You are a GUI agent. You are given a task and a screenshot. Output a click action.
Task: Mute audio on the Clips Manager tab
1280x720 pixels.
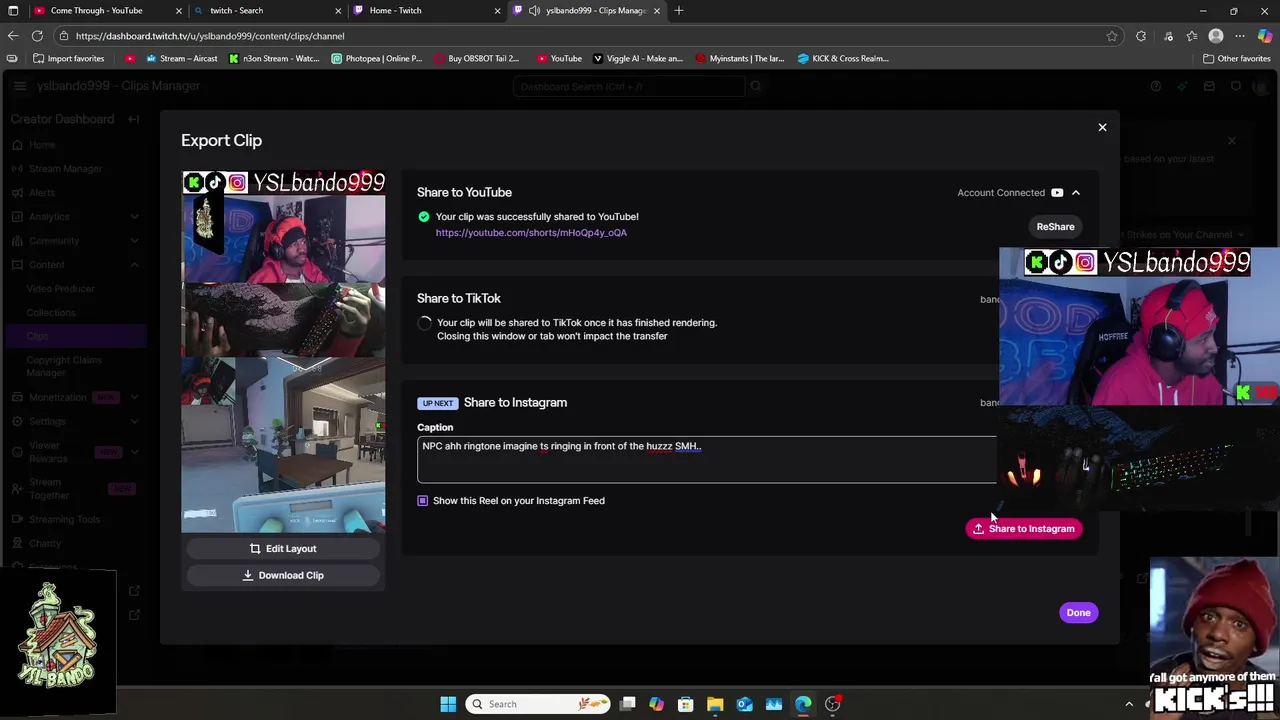(x=534, y=11)
